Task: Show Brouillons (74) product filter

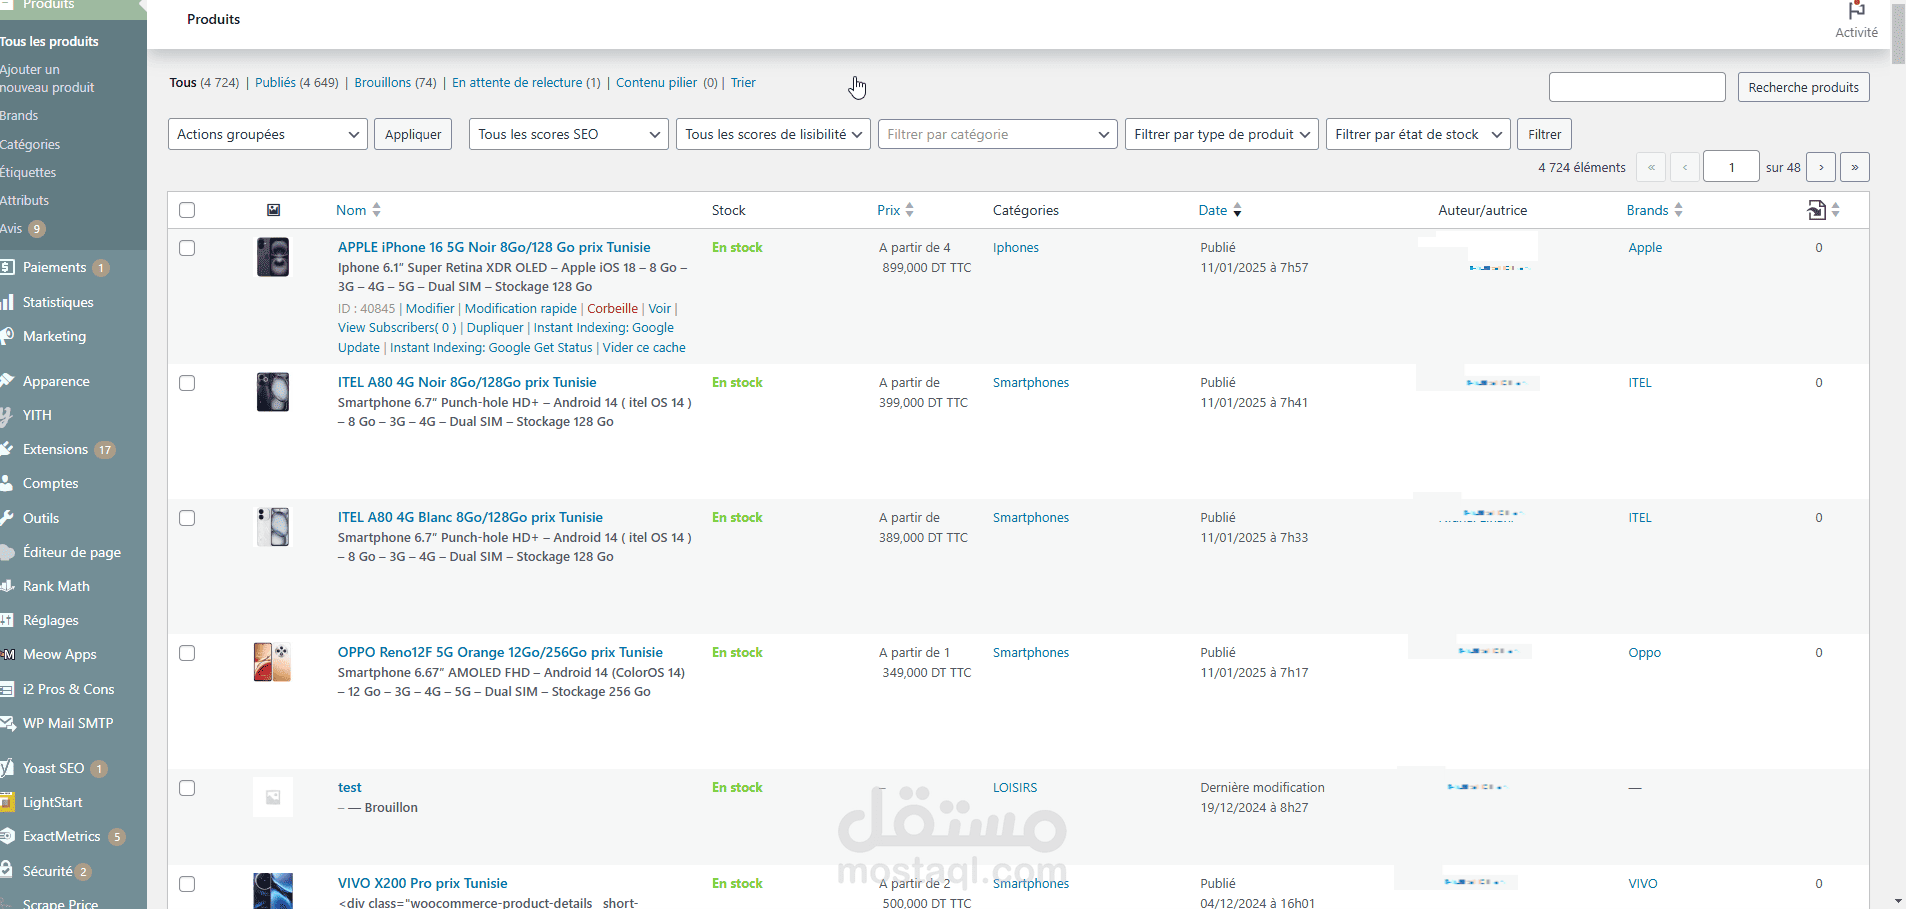Action: point(395,83)
